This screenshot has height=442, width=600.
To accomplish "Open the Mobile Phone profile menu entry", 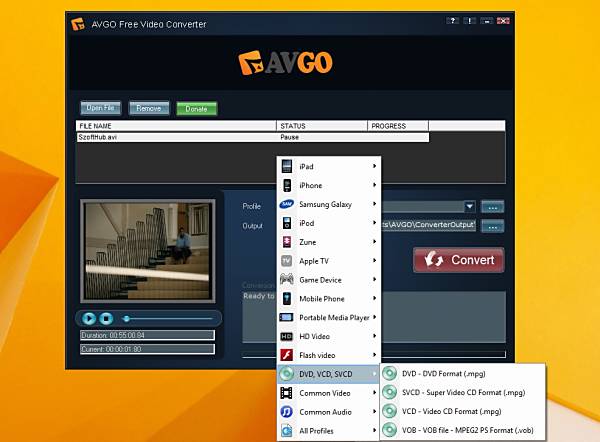I will tap(329, 298).
